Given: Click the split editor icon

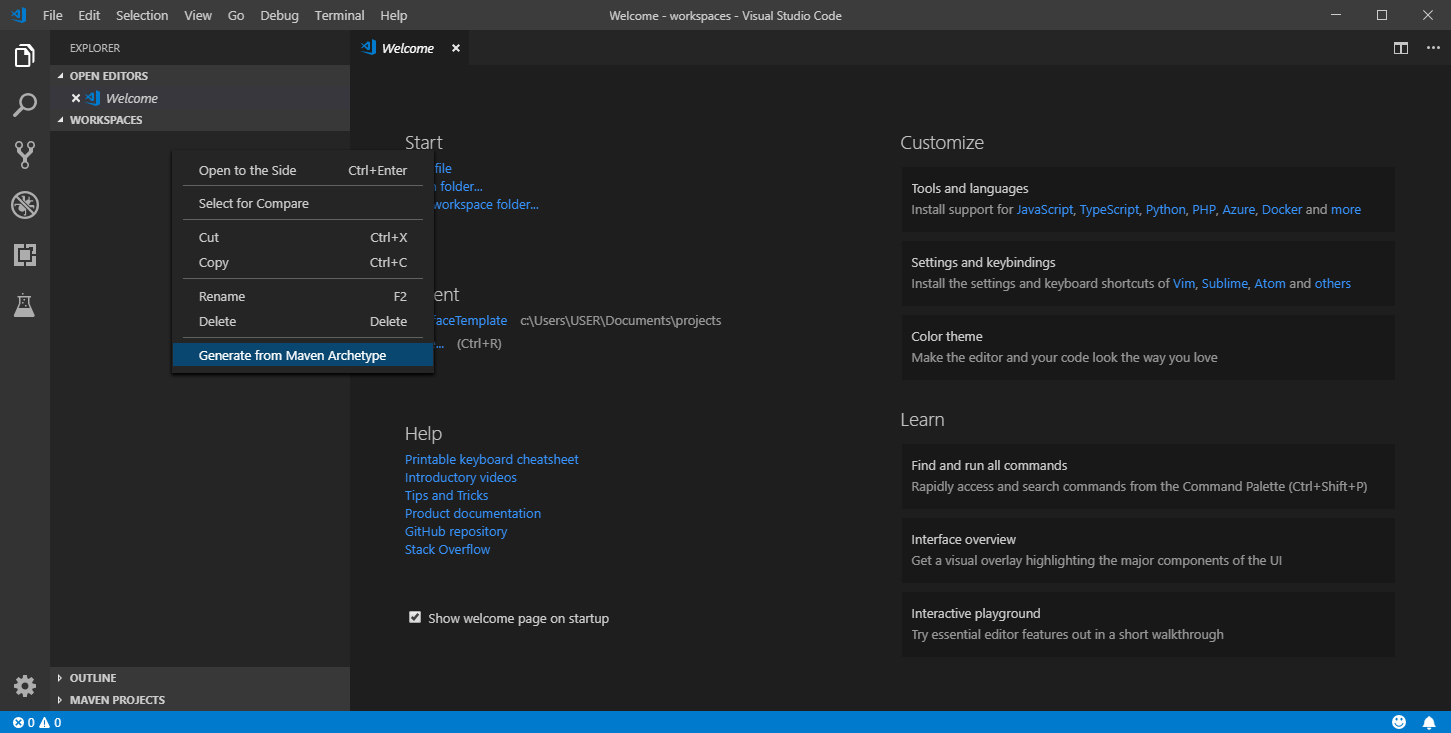Looking at the screenshot, I should click(1401, 48).
